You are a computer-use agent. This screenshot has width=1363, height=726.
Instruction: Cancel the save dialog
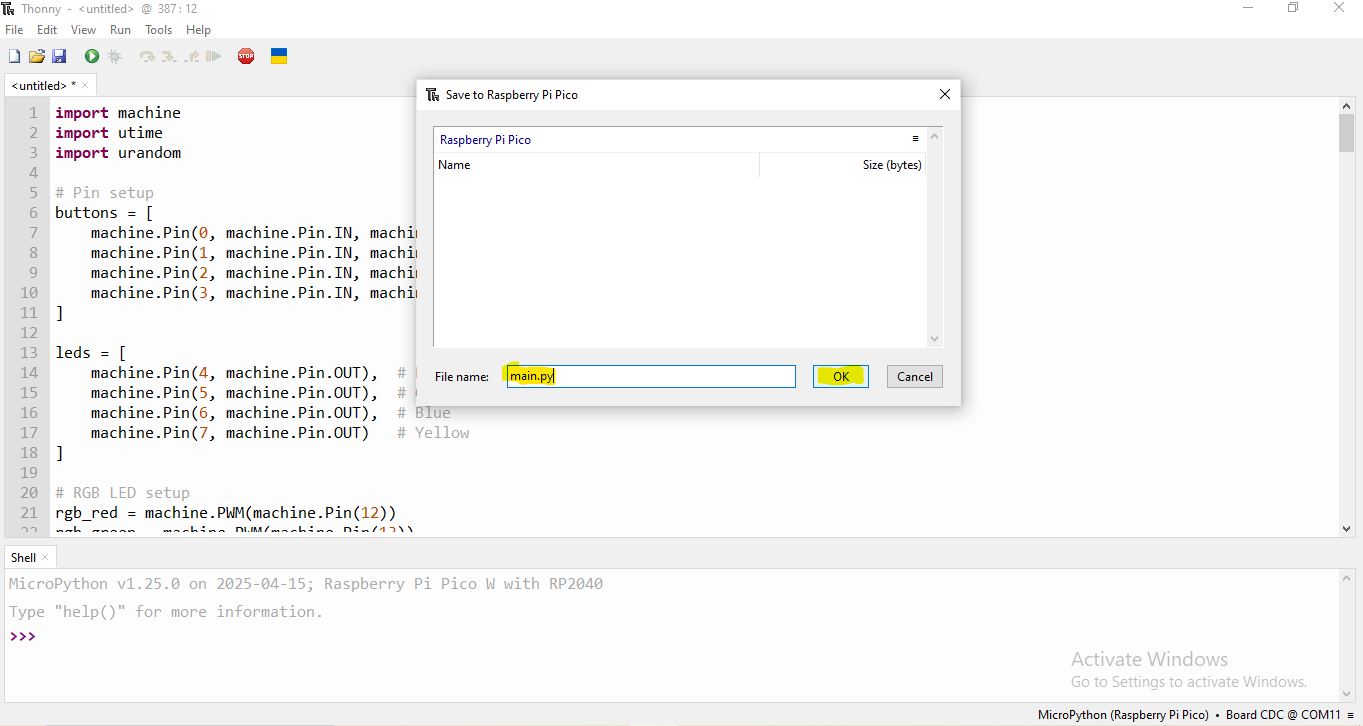tap(915, 377)
